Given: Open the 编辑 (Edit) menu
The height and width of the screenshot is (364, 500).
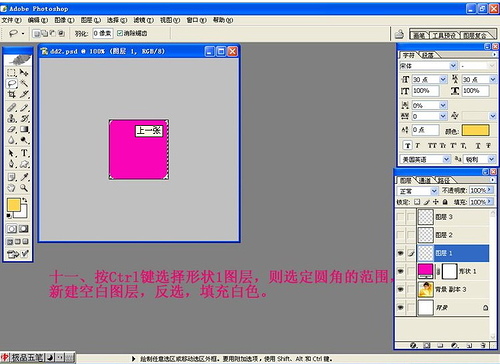Looking at the screenshot, I should (38, 20).
